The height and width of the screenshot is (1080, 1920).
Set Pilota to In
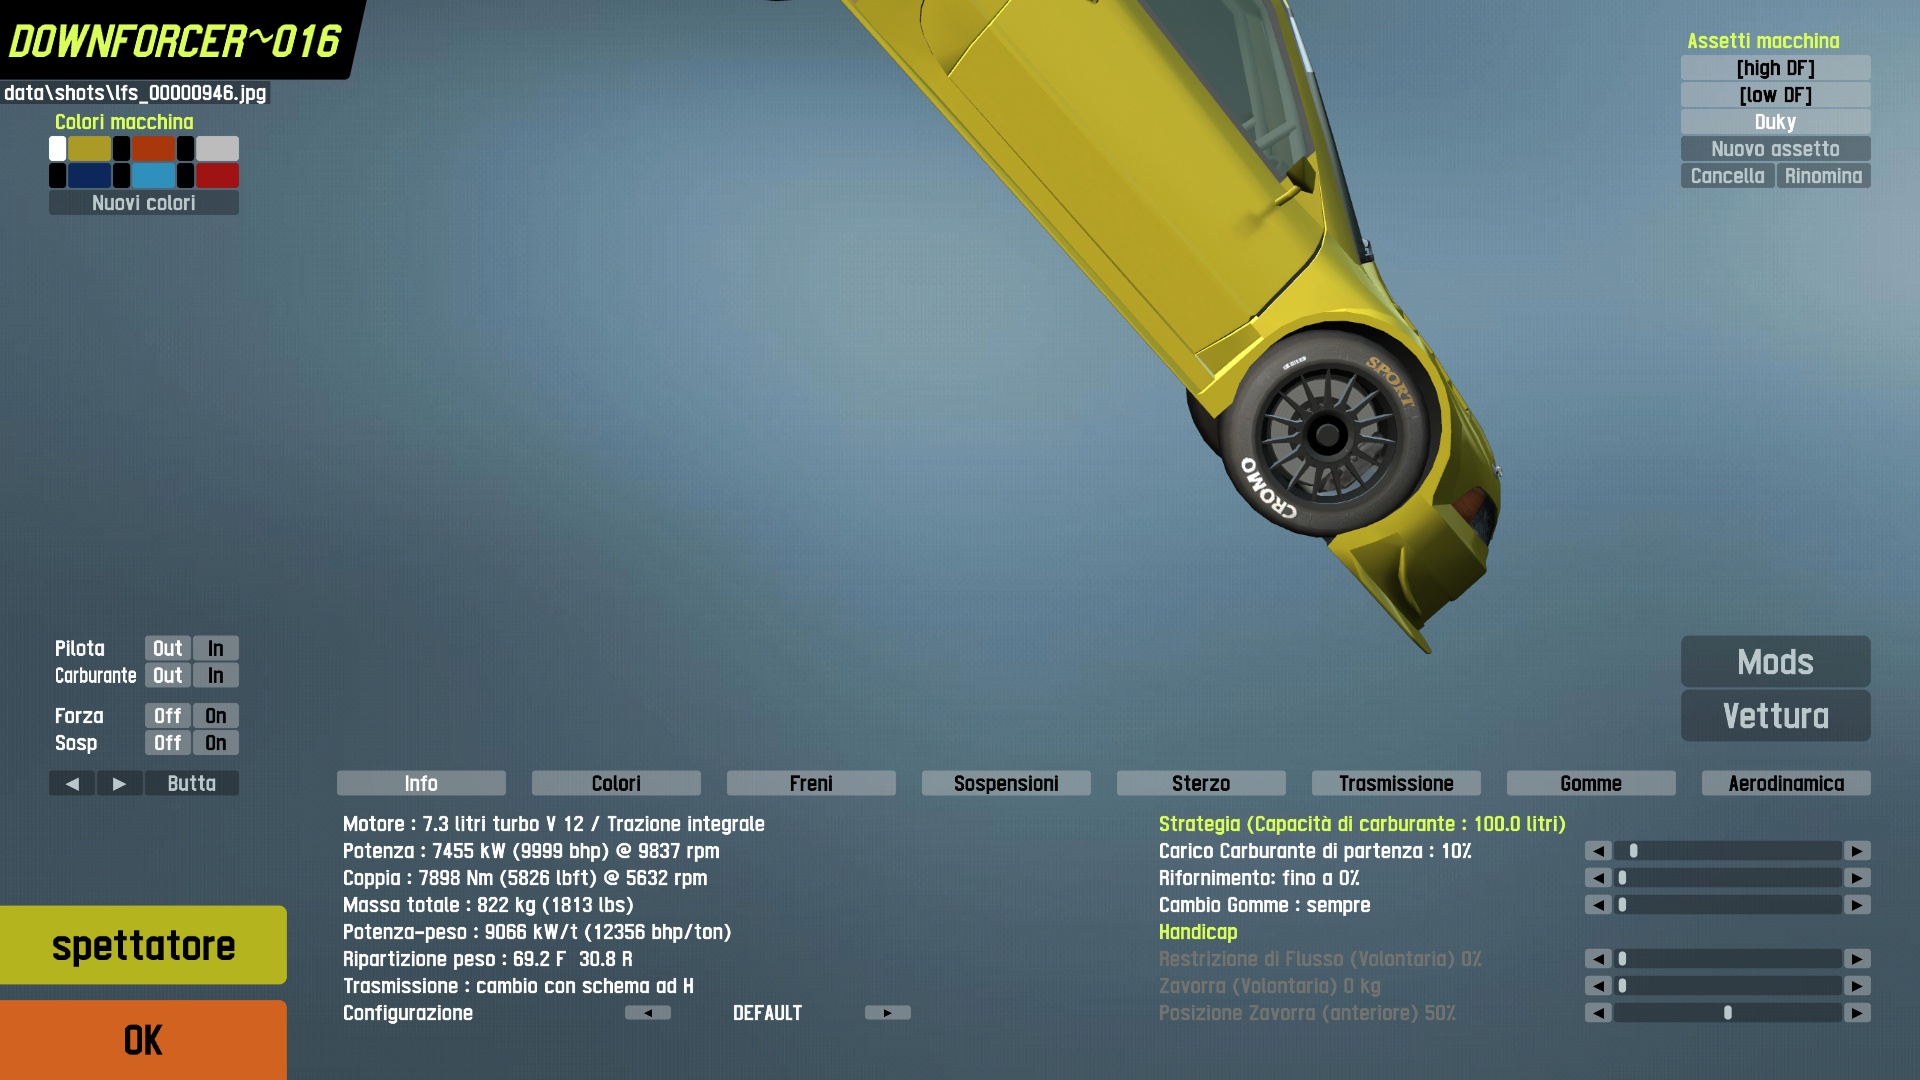(x=215, y=648)
